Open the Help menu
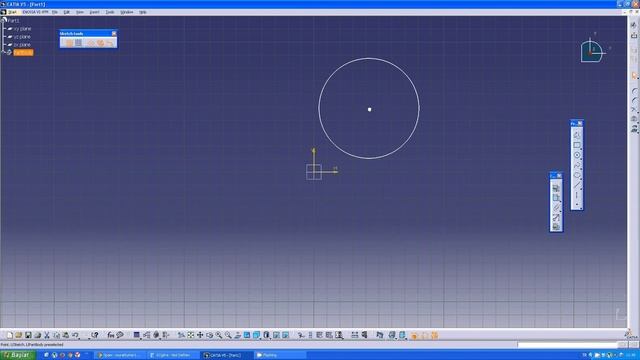 tap(142, 12)
